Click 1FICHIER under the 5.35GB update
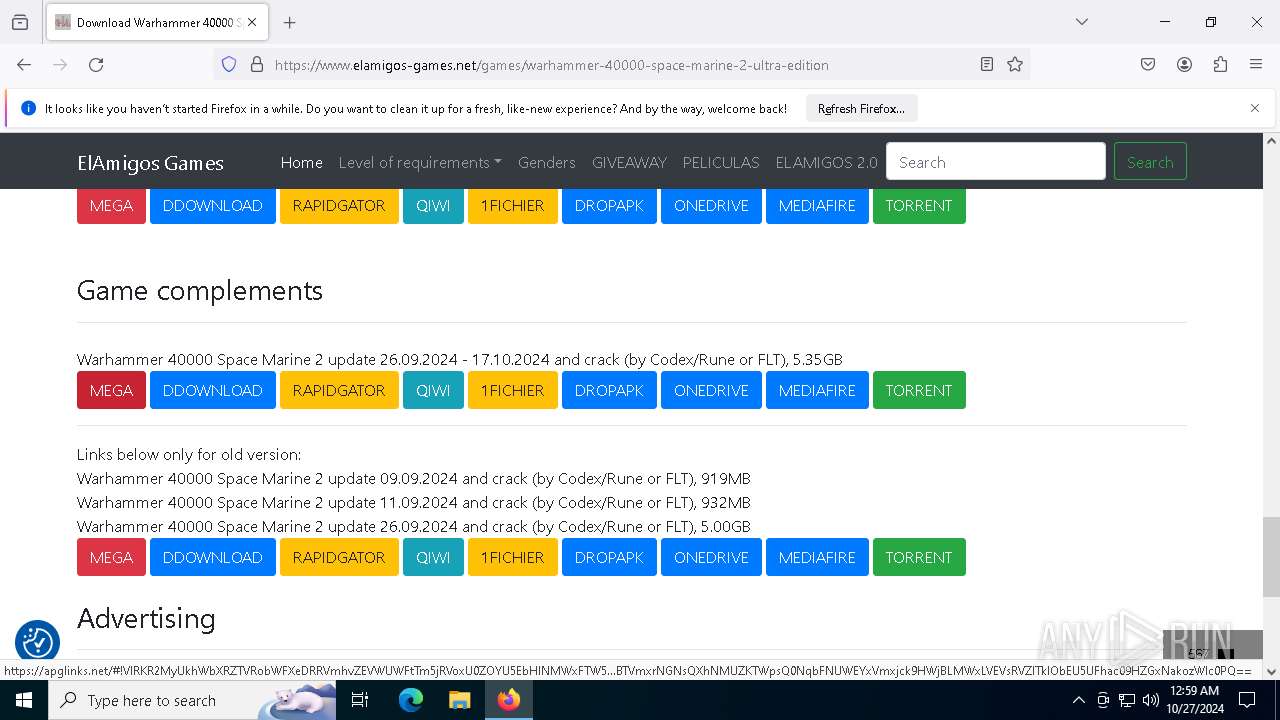1280x720 pixels. coord(513,390)
